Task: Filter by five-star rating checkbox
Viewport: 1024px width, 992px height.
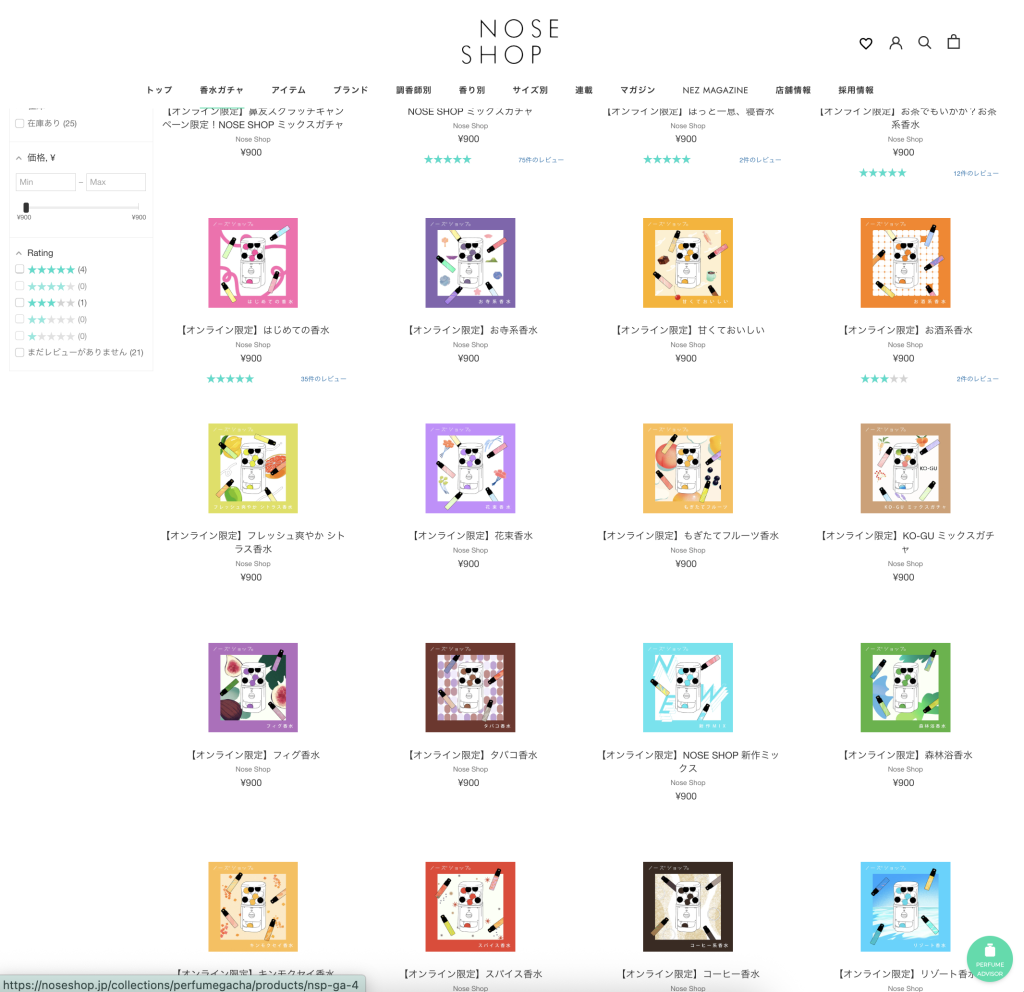Action: (x=20, y=269)
